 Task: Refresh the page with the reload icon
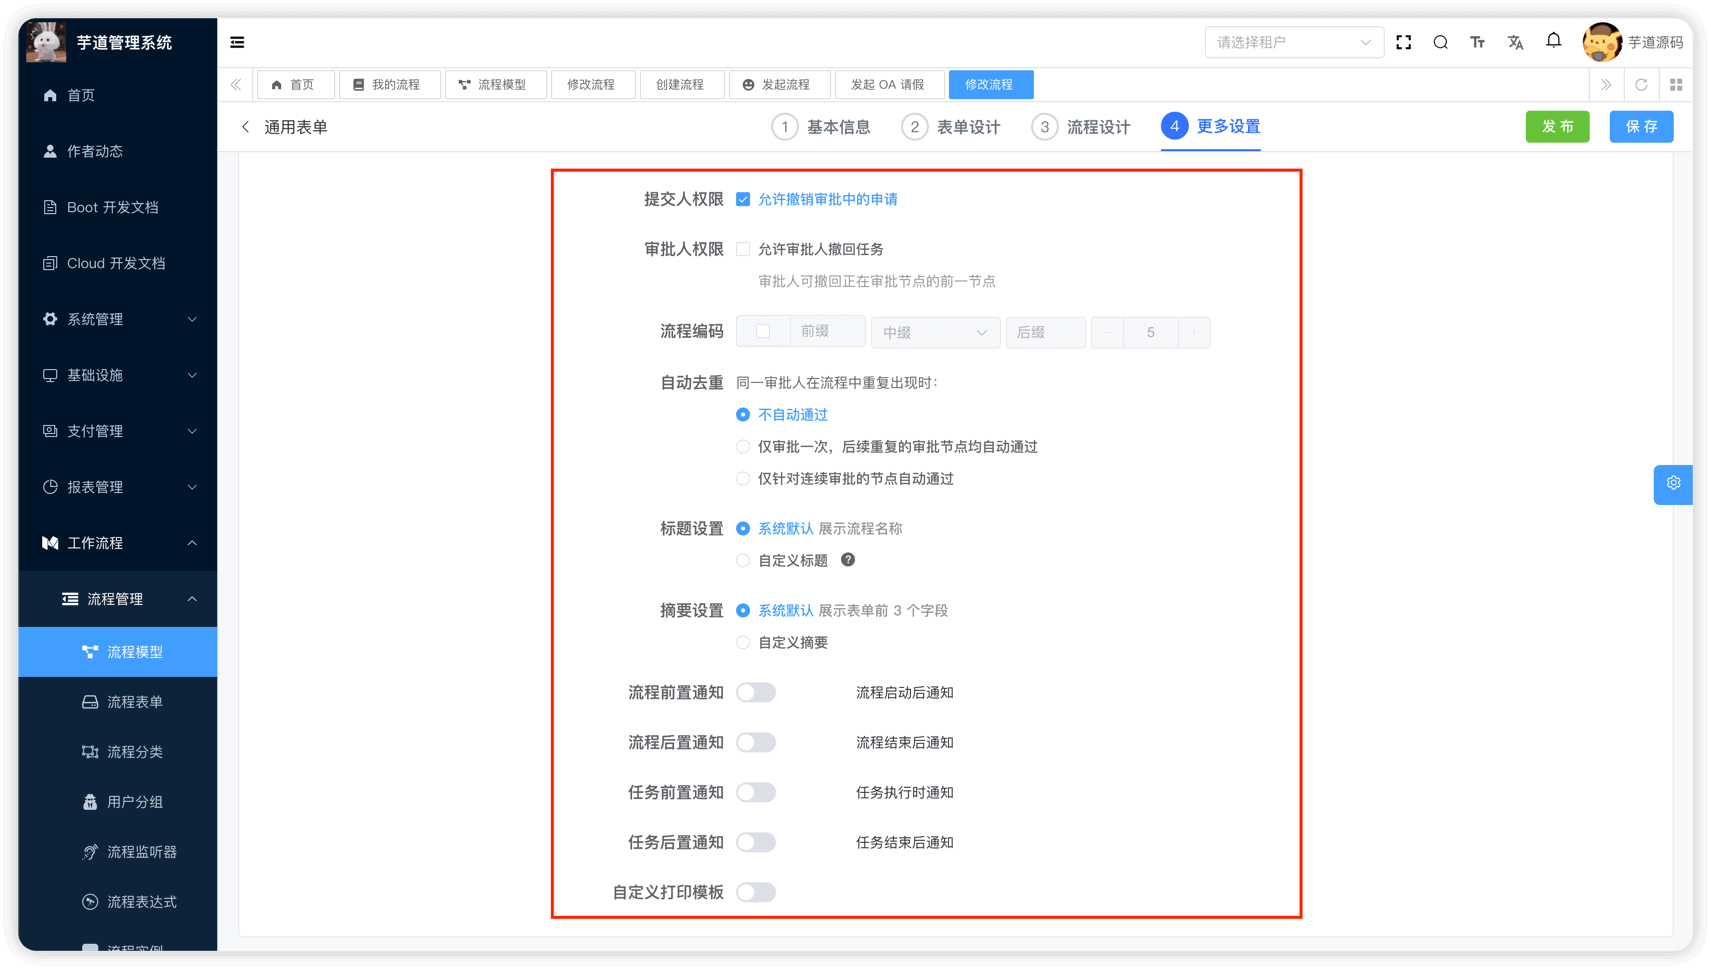[1641, 84]
